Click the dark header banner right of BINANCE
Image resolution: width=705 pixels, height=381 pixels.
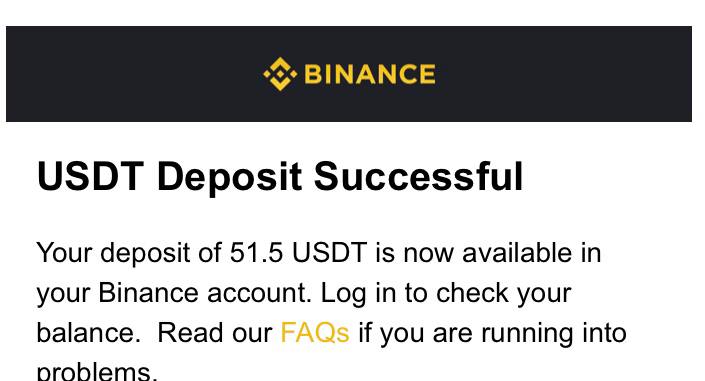(x=564, y=74)
